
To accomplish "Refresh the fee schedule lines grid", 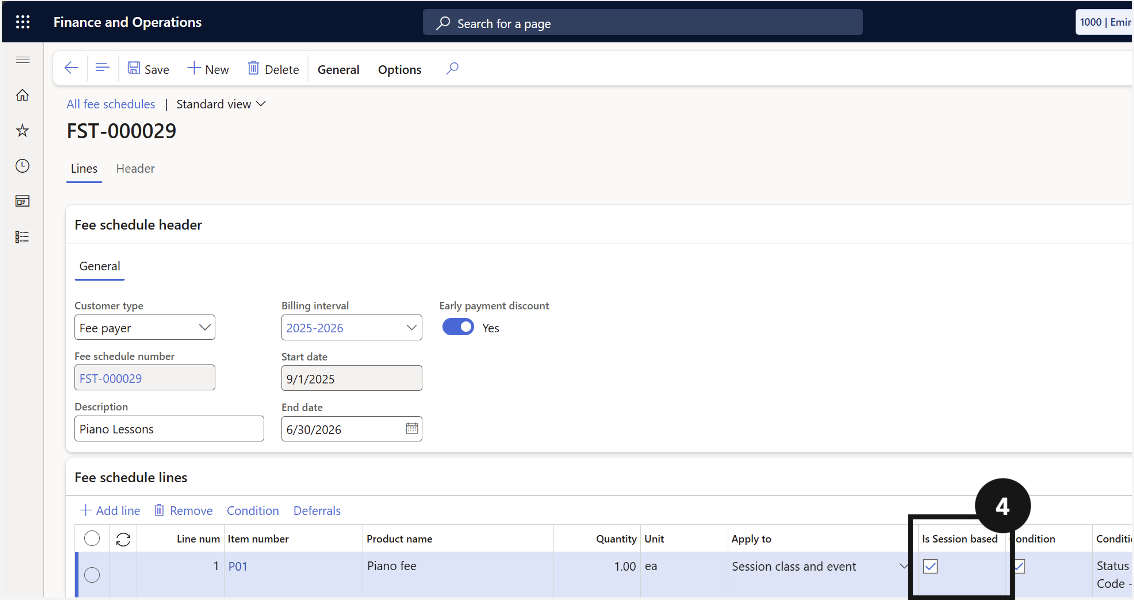I will click(x=123, y=539).
